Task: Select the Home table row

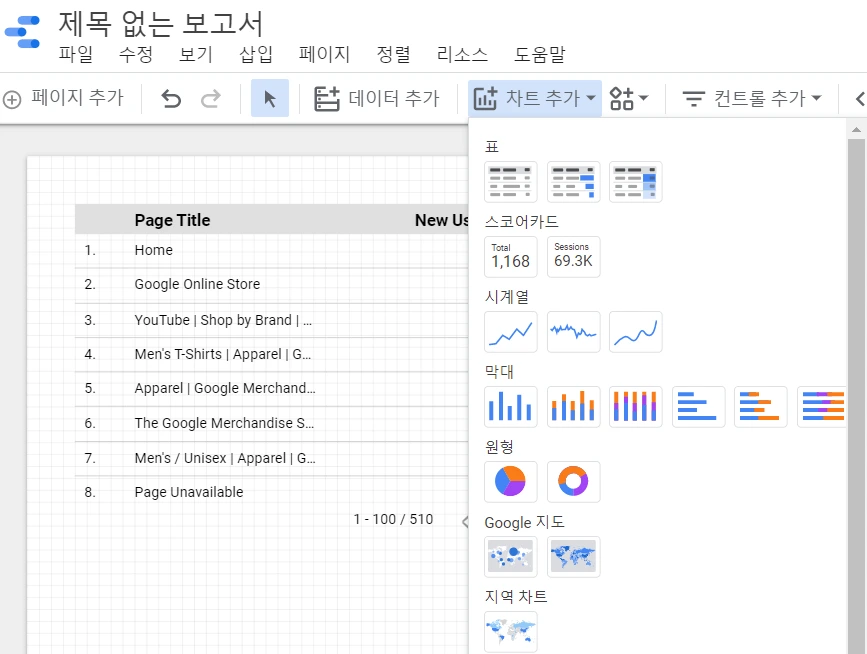Action: pos(272,250)
